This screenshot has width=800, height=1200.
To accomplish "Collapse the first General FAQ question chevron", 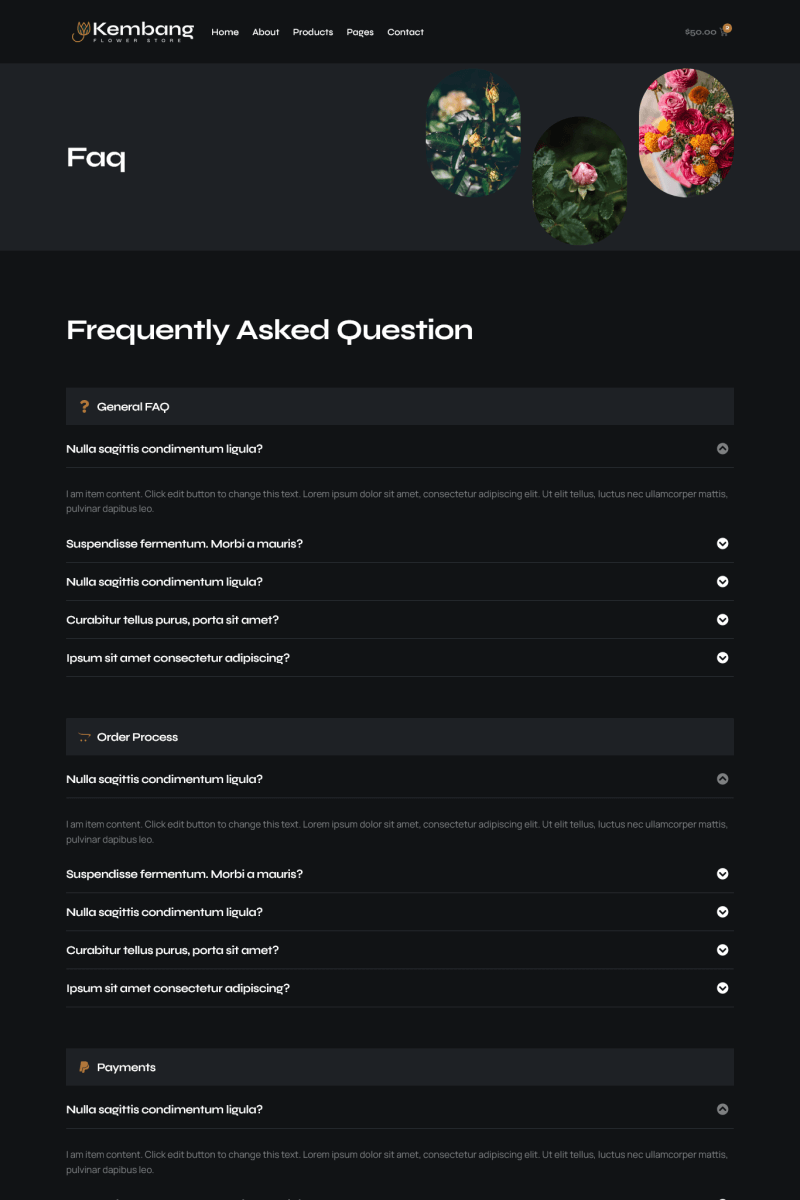I will 723,449.
